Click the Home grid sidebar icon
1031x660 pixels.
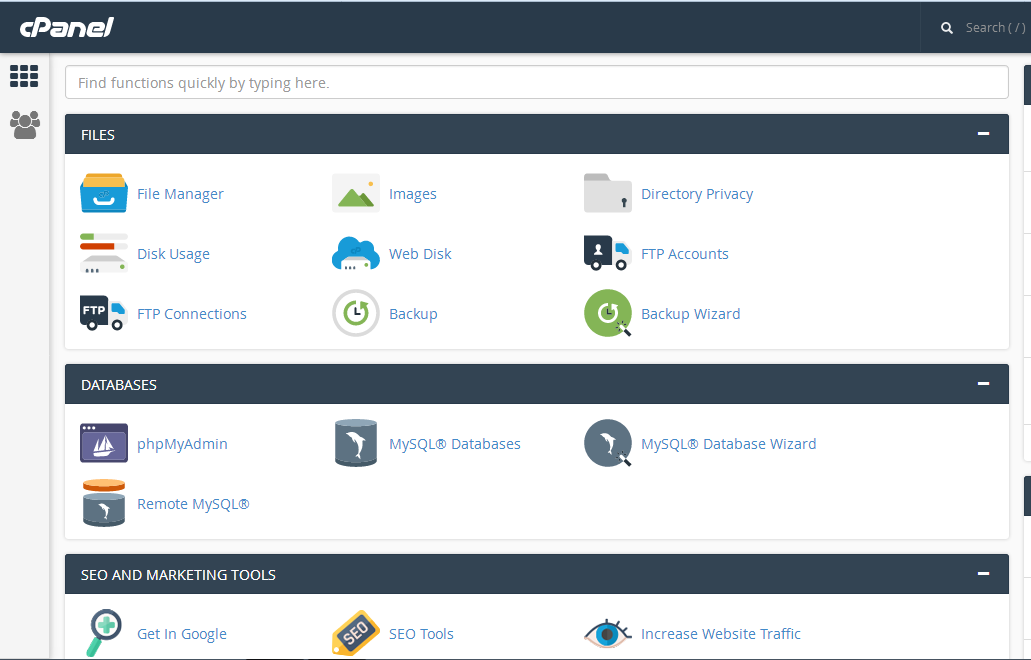pos(24,76)
